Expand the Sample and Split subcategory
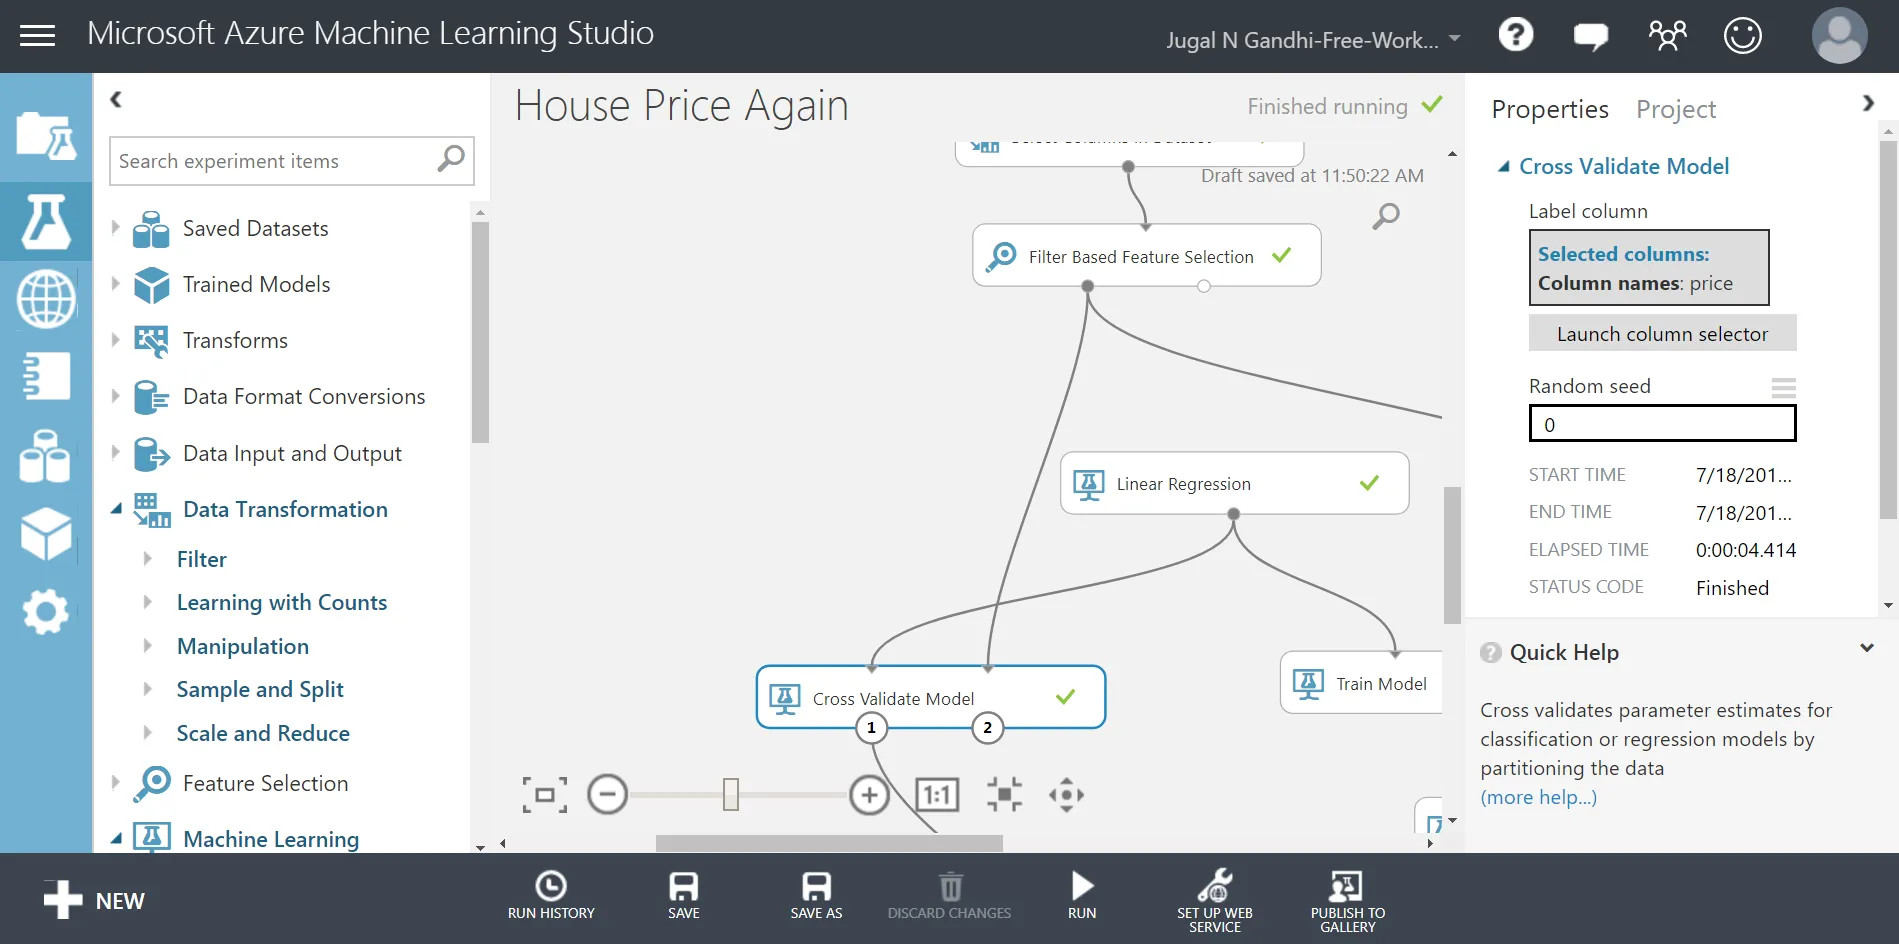1899x944 pixels. coord(148,689)
